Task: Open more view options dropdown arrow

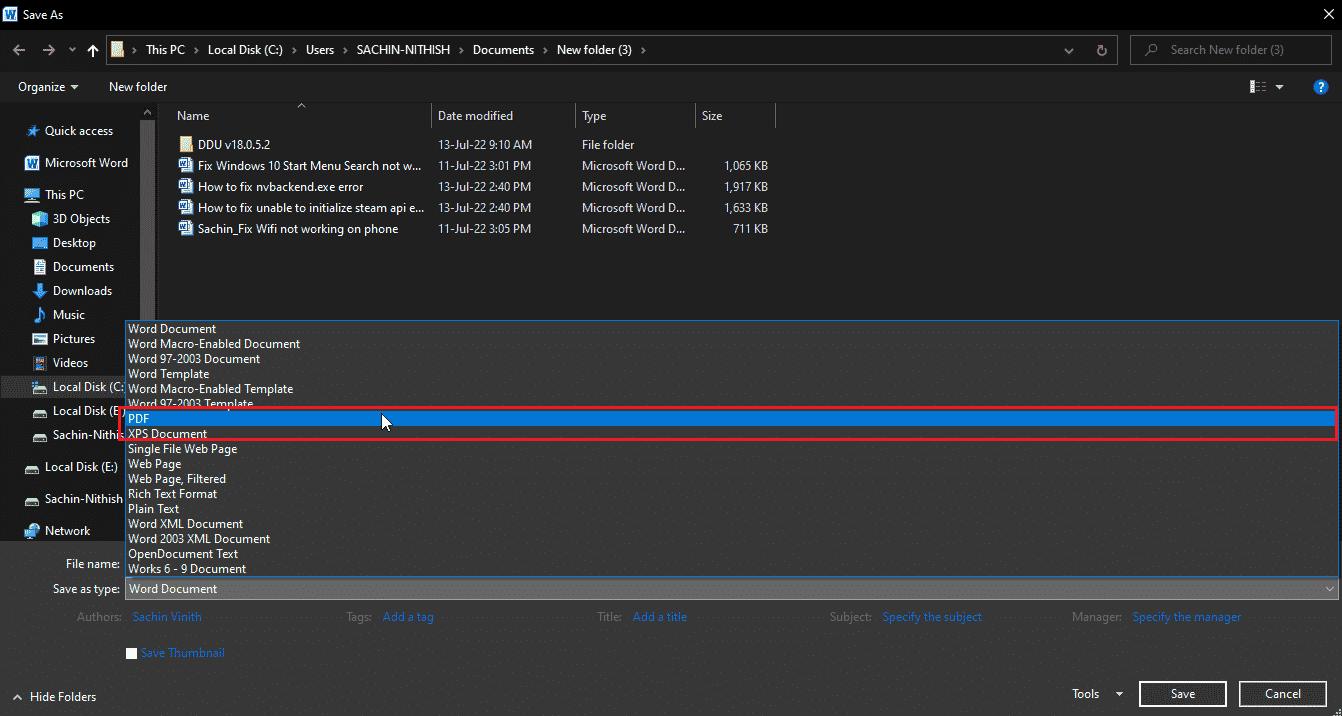Action: (x=1280, y=87)
